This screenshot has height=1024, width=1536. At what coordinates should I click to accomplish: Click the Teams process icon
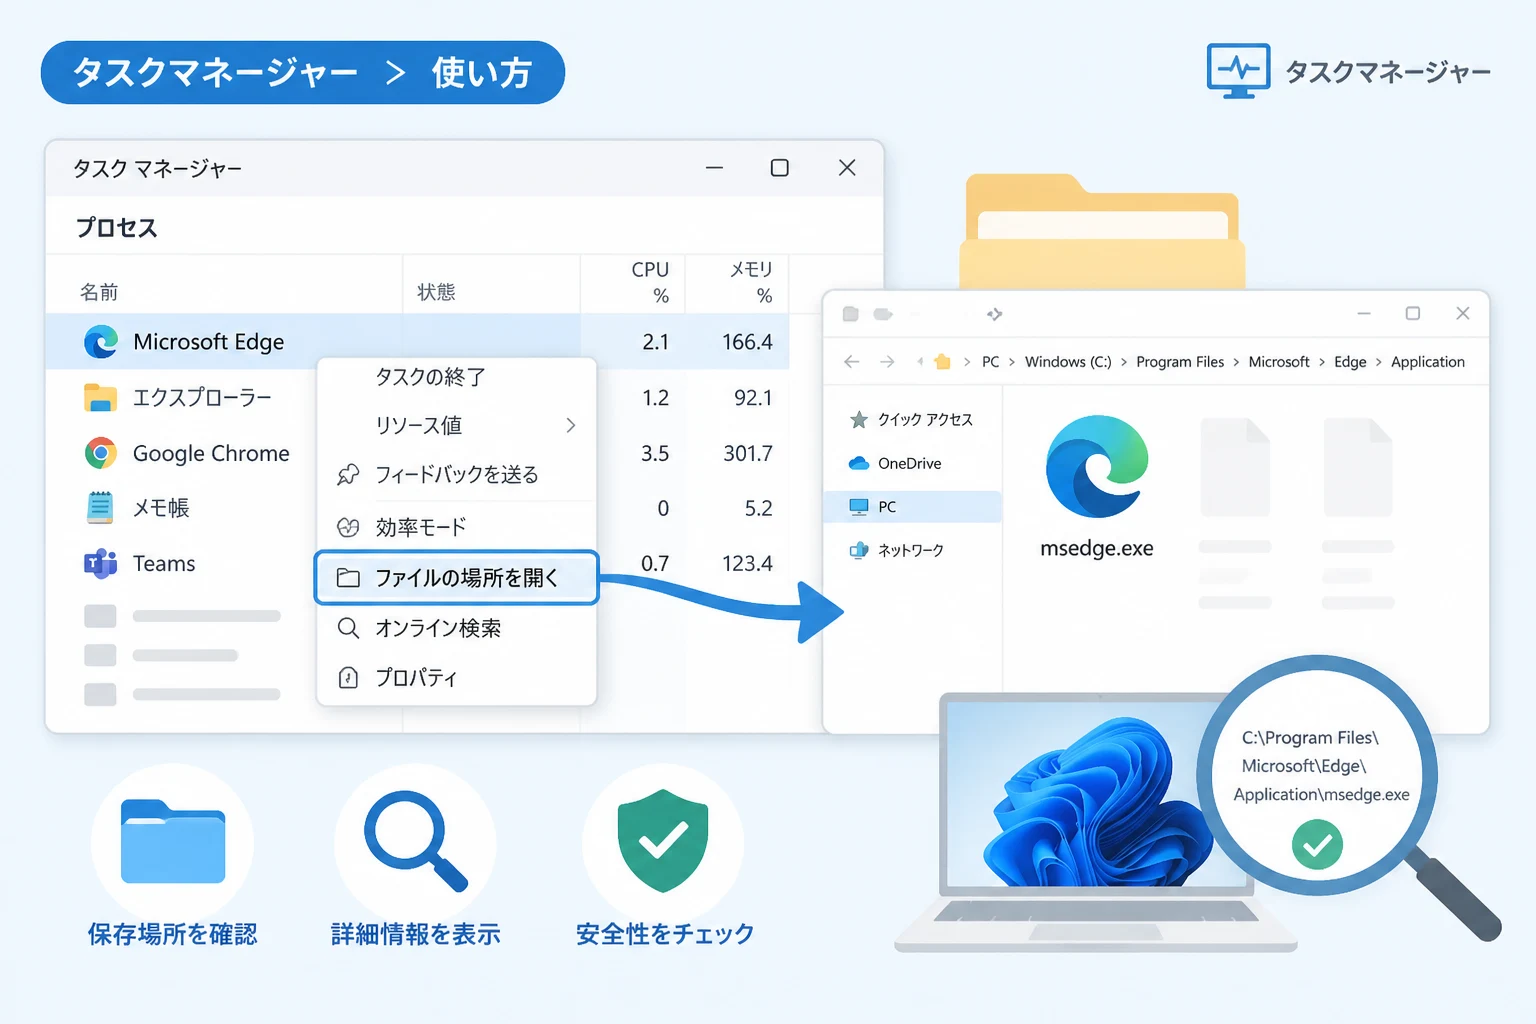100,564
